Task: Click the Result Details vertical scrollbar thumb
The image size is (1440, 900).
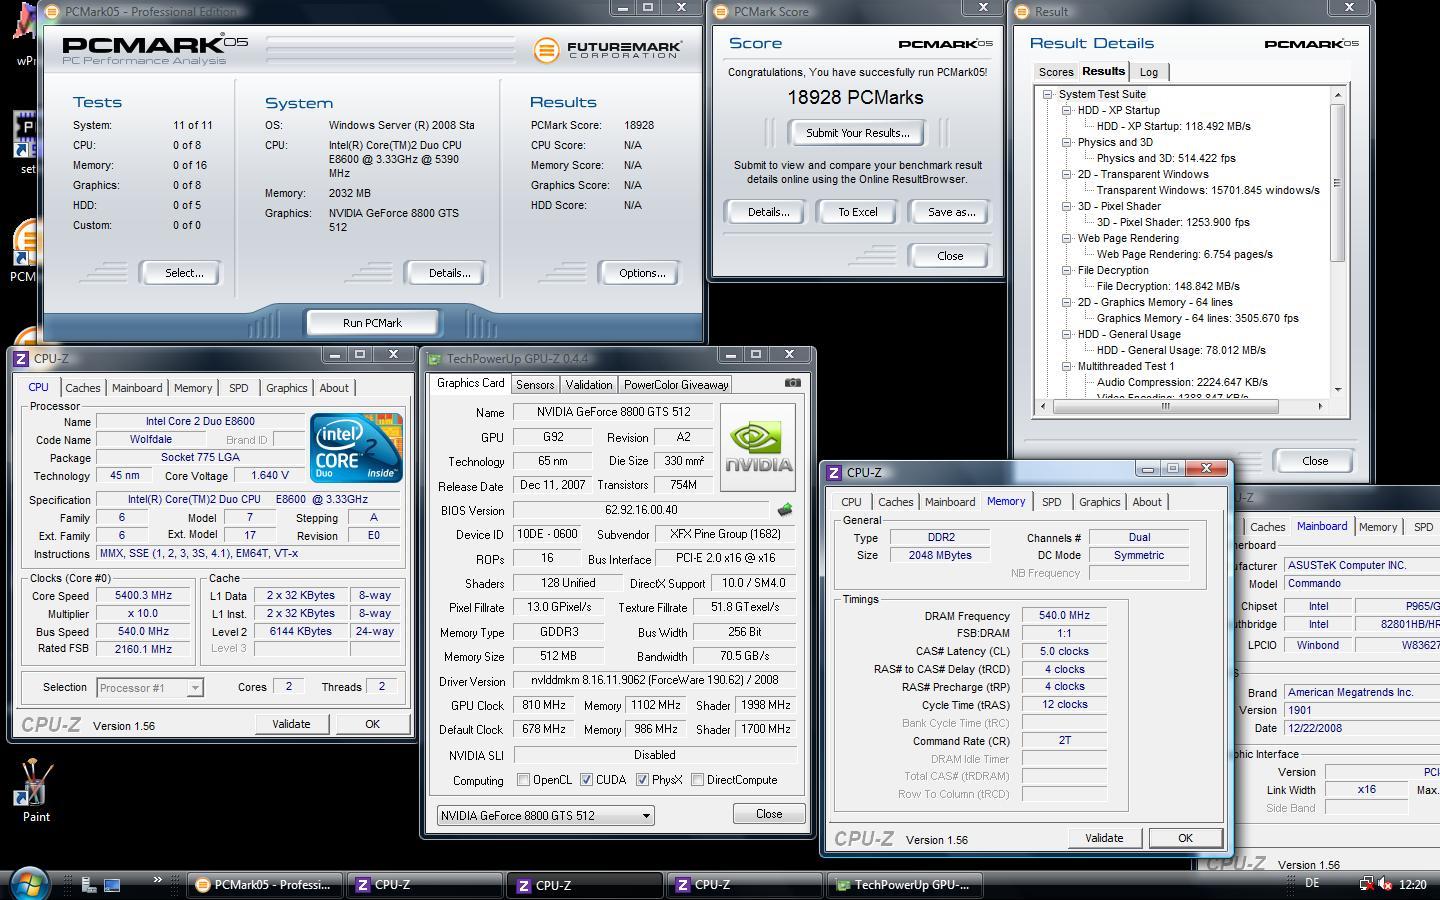Action: [1337, 182]
